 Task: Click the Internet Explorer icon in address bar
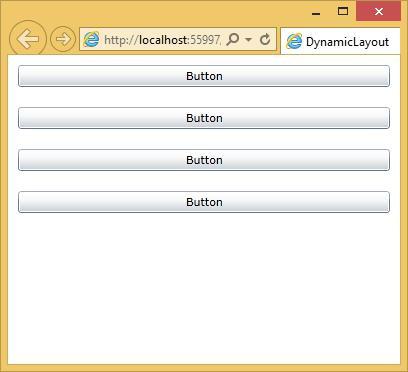(91, 39)
